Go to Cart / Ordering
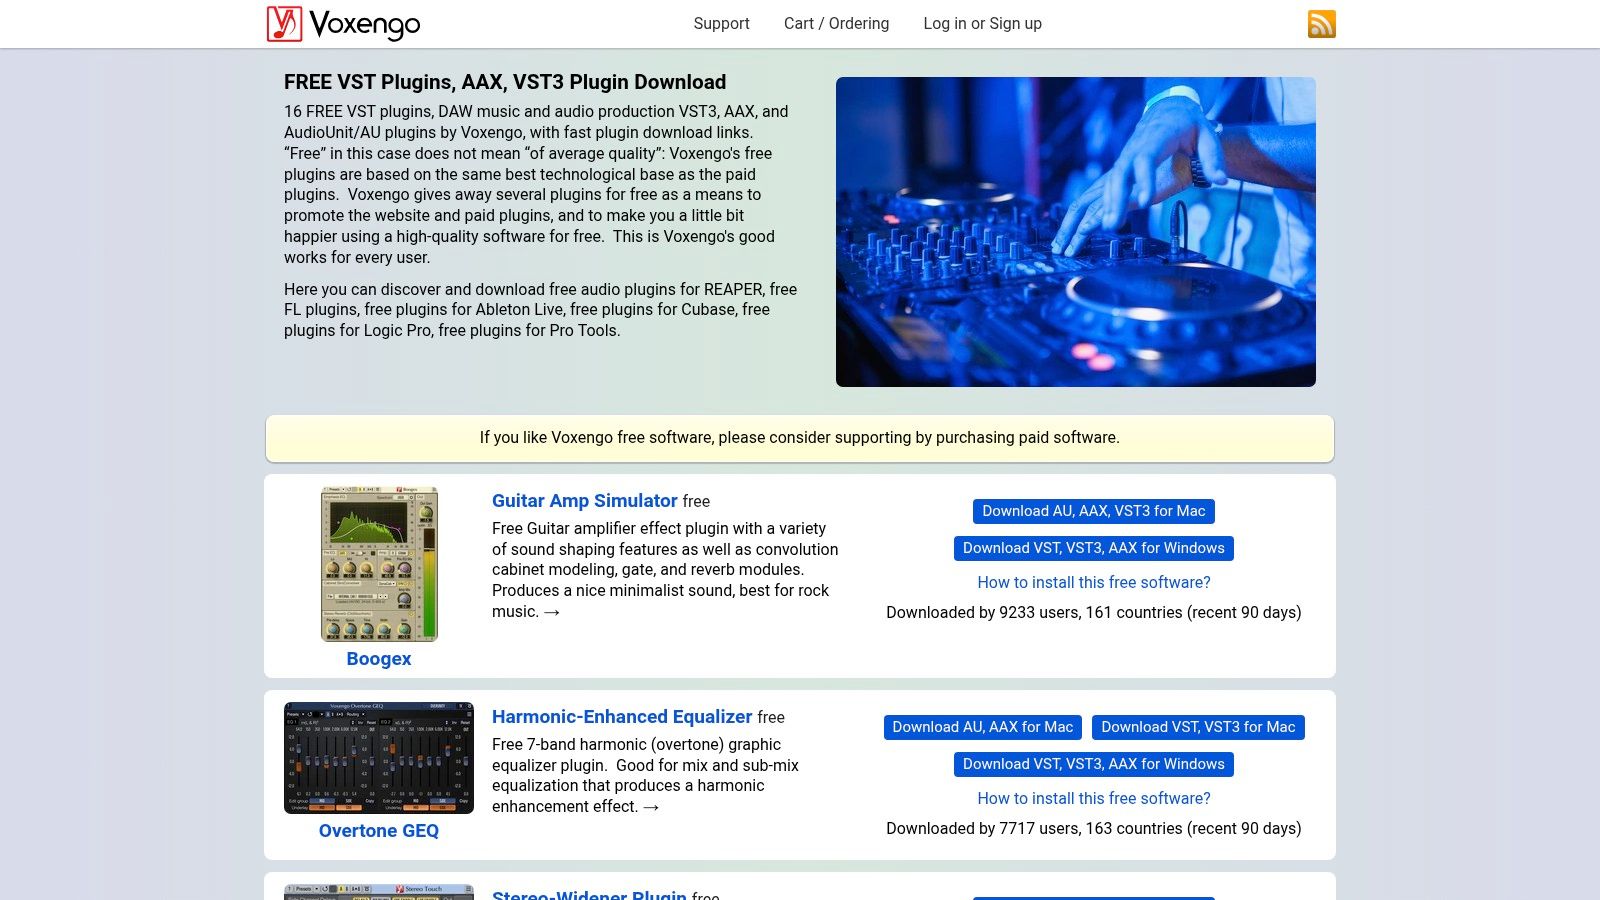This screenshot has width=1600, height=900. click(x=836, y=24)
